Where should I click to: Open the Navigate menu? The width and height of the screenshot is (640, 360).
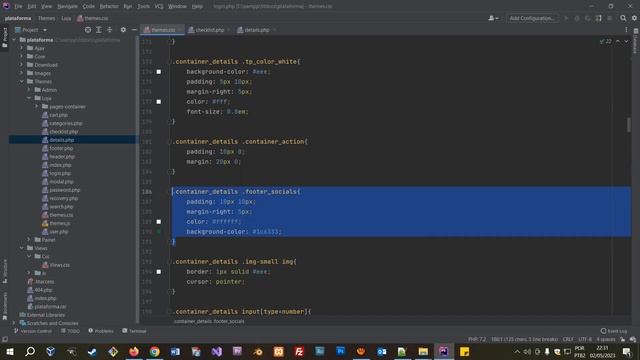[67, 7]
